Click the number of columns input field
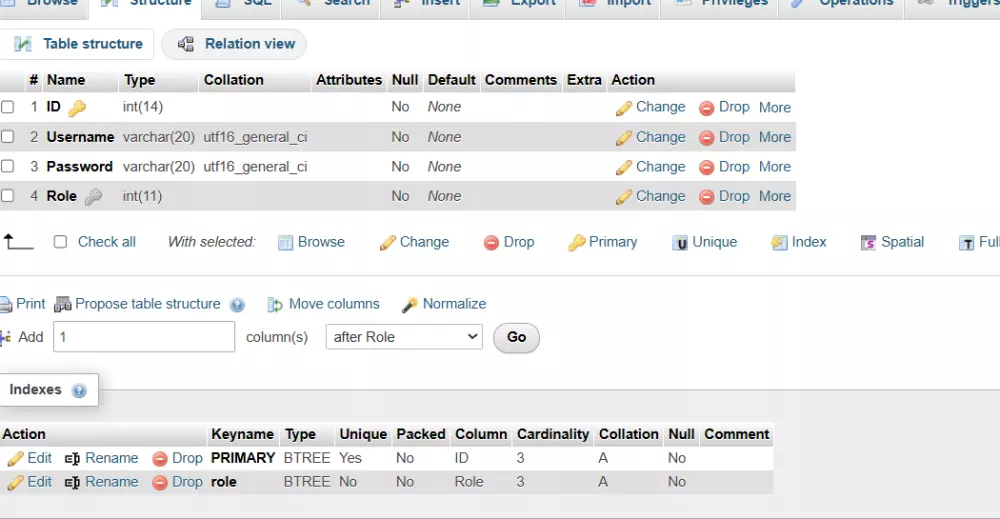Viewport: 1000px width, 519px height. 144,337
